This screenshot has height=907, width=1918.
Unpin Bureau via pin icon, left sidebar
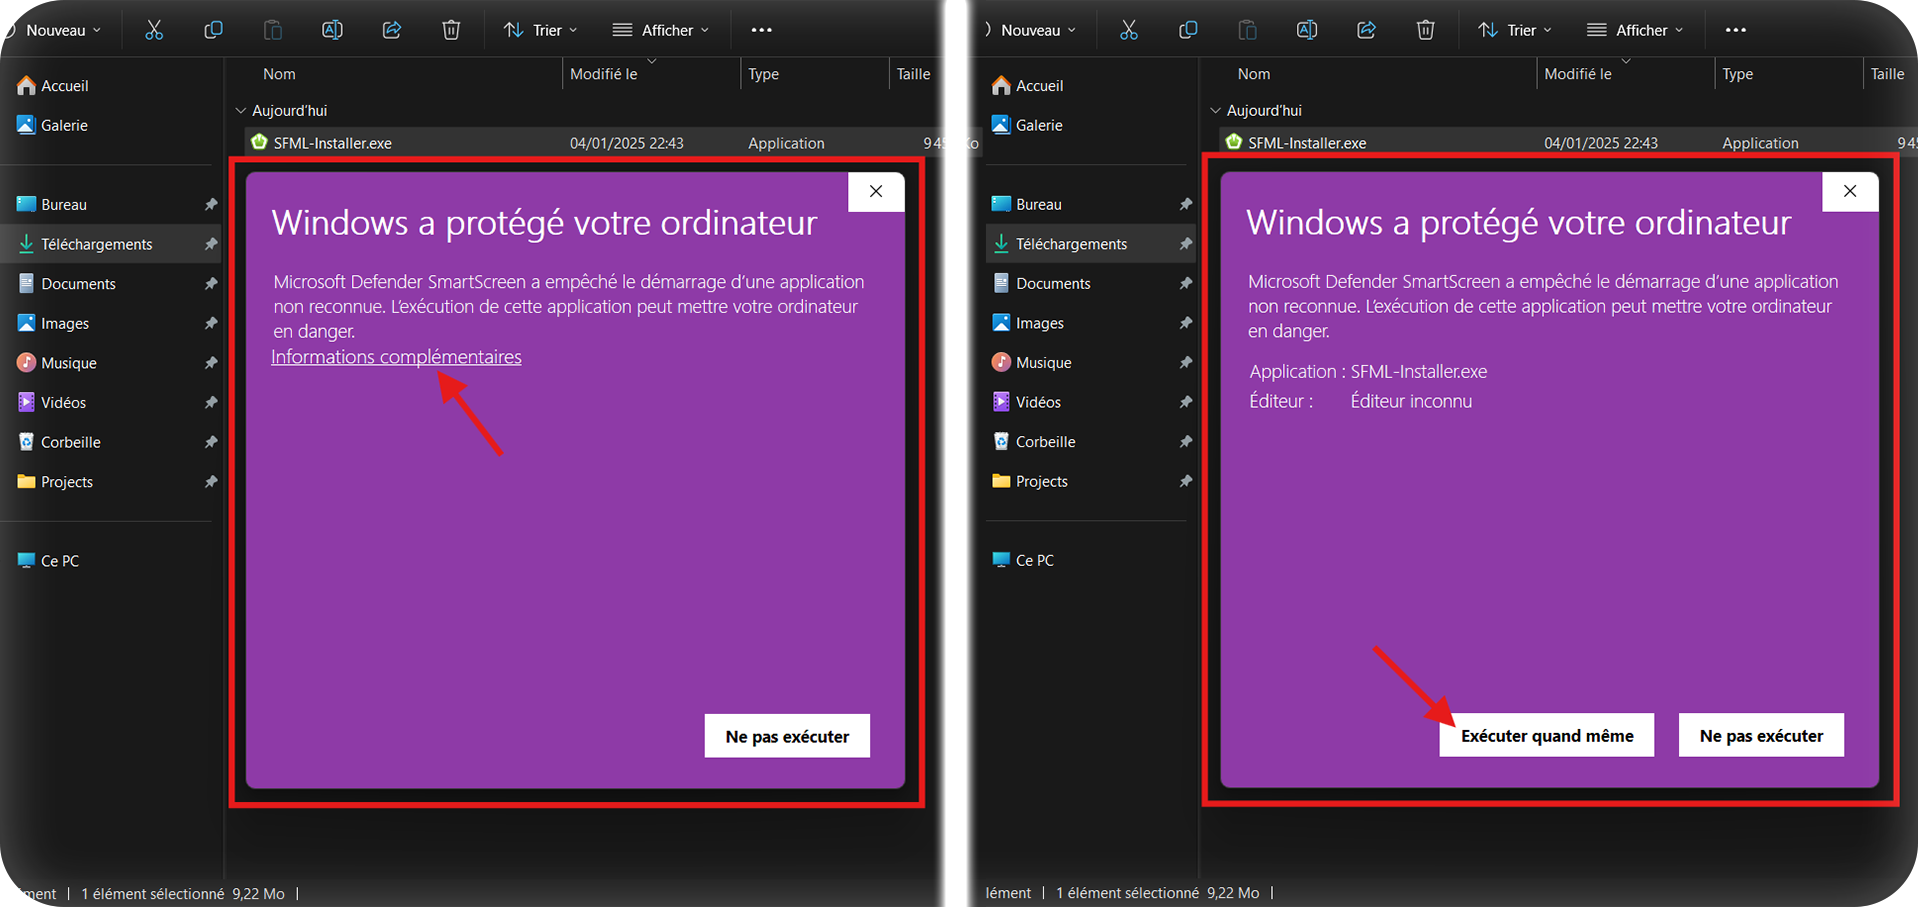coord(211,204)
